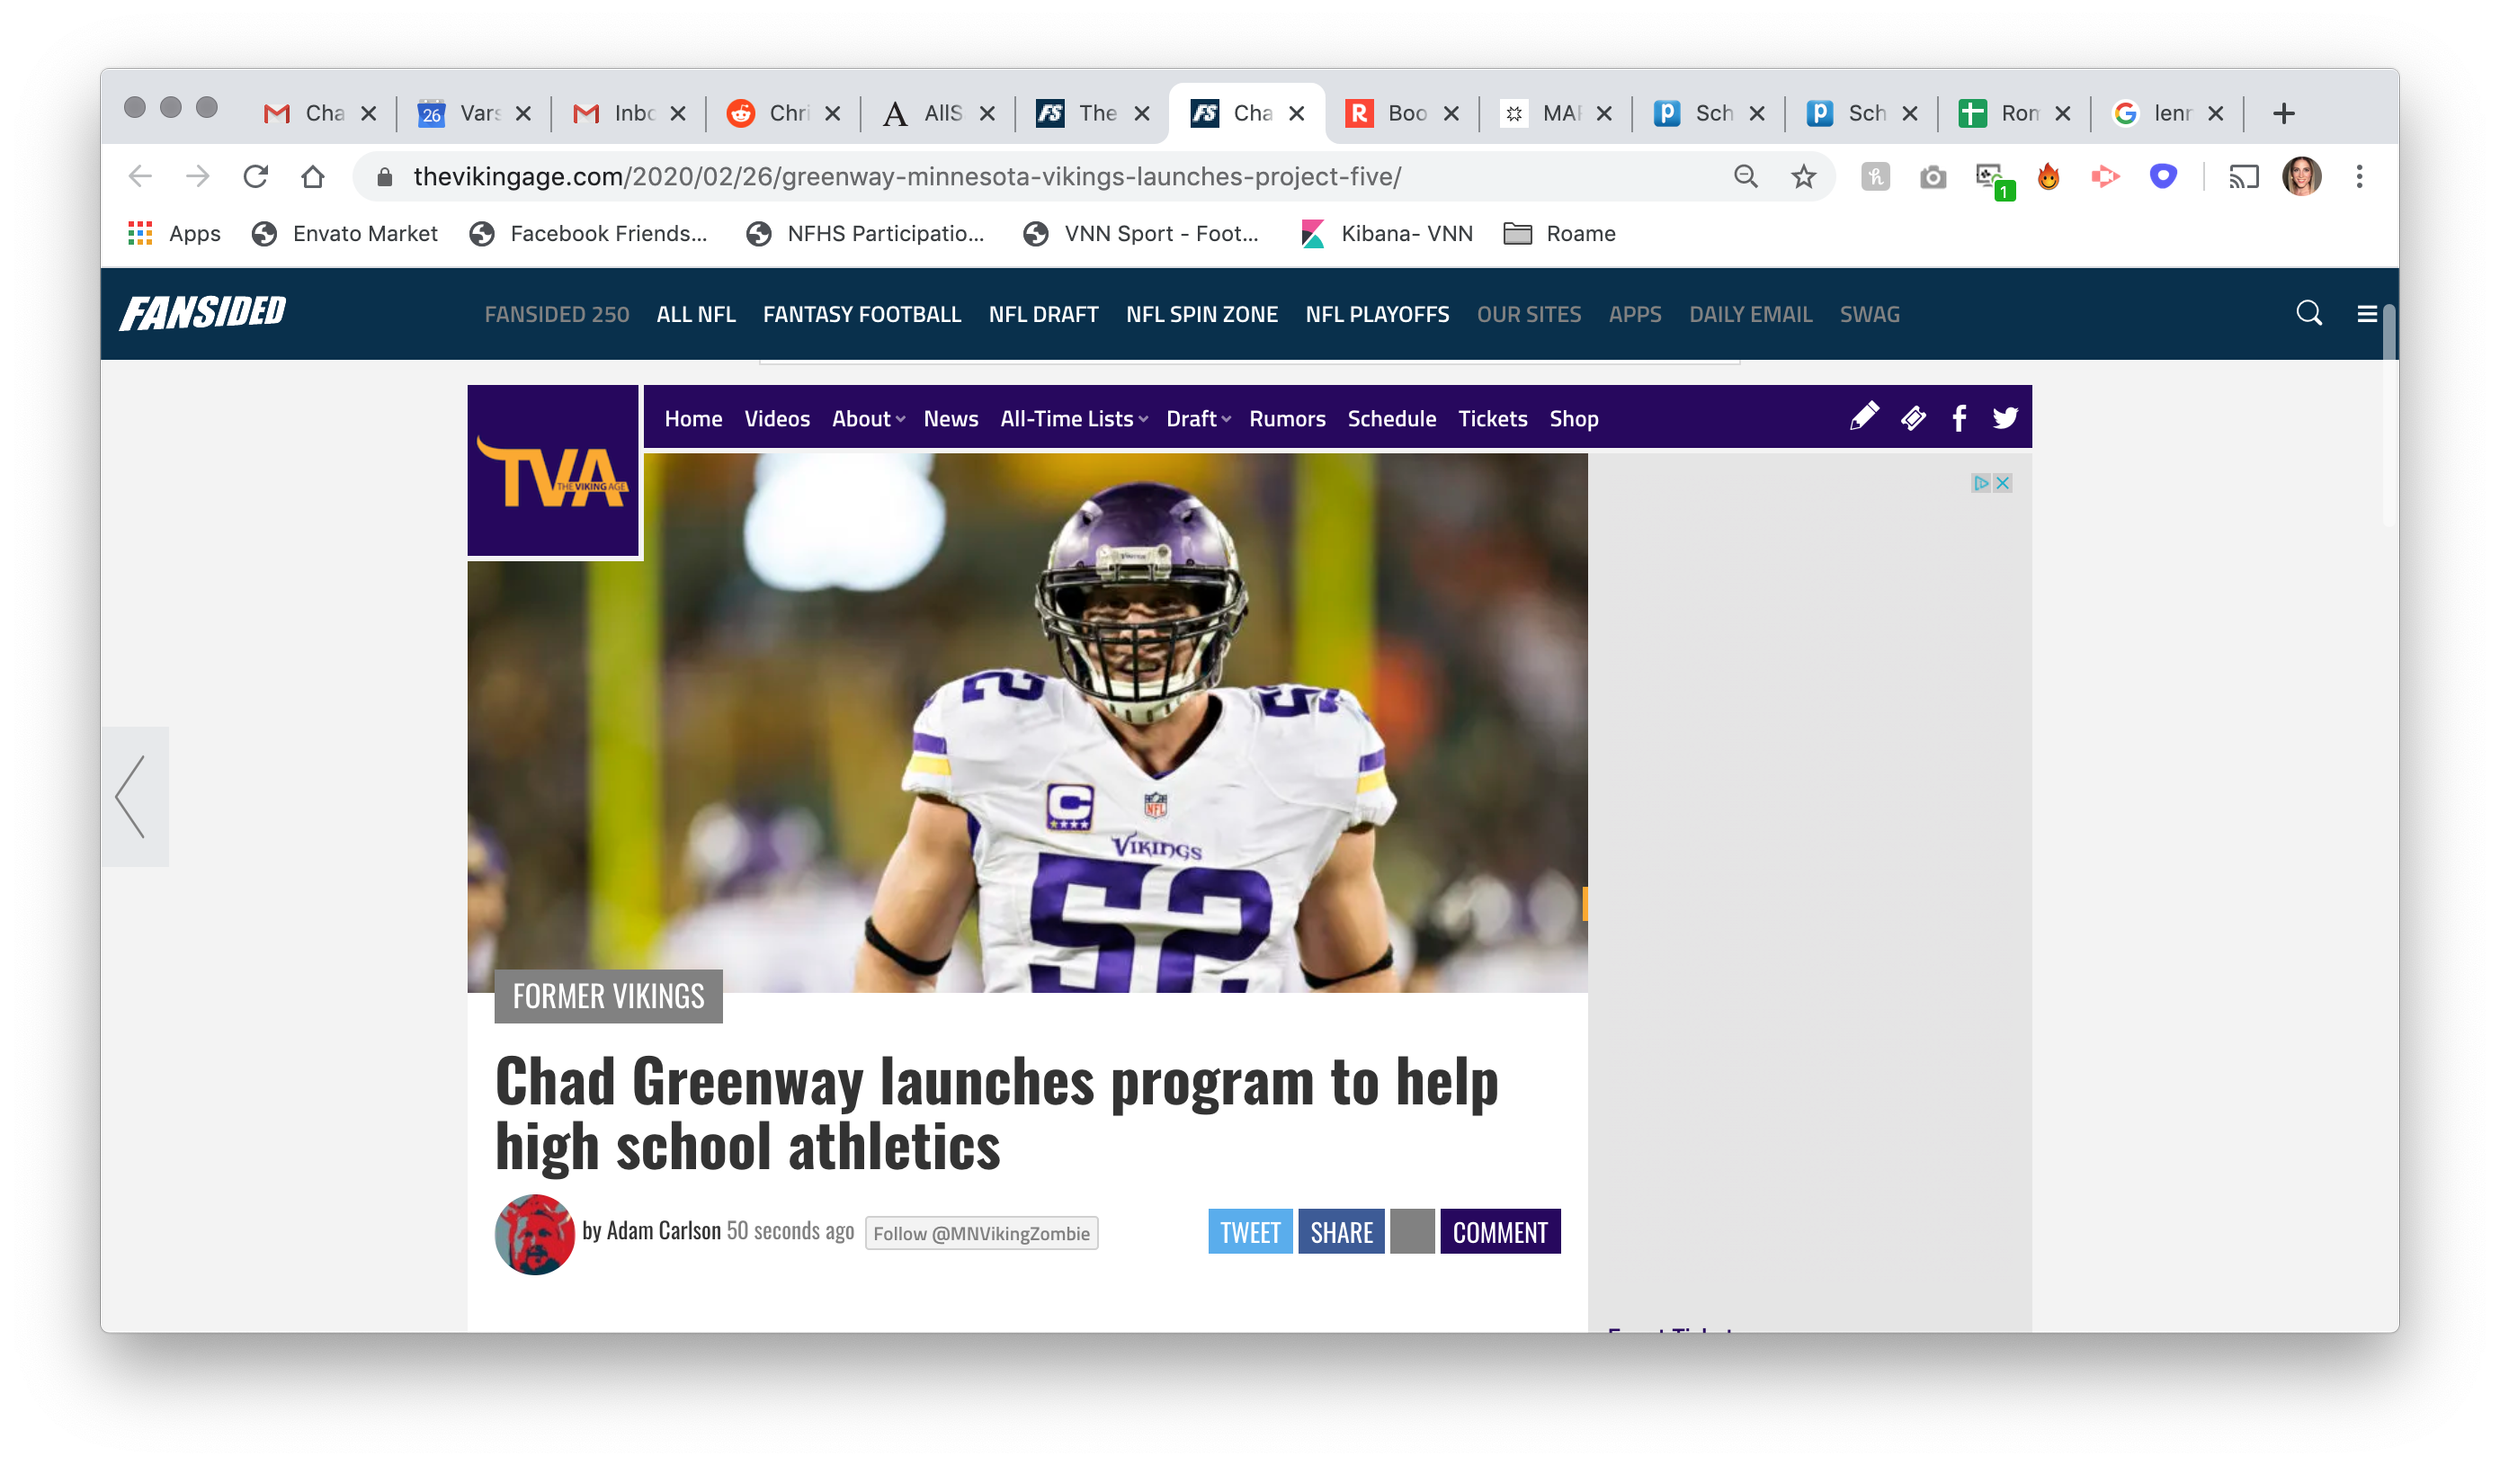
Task: Close the AllS tab
Action: 987,114
